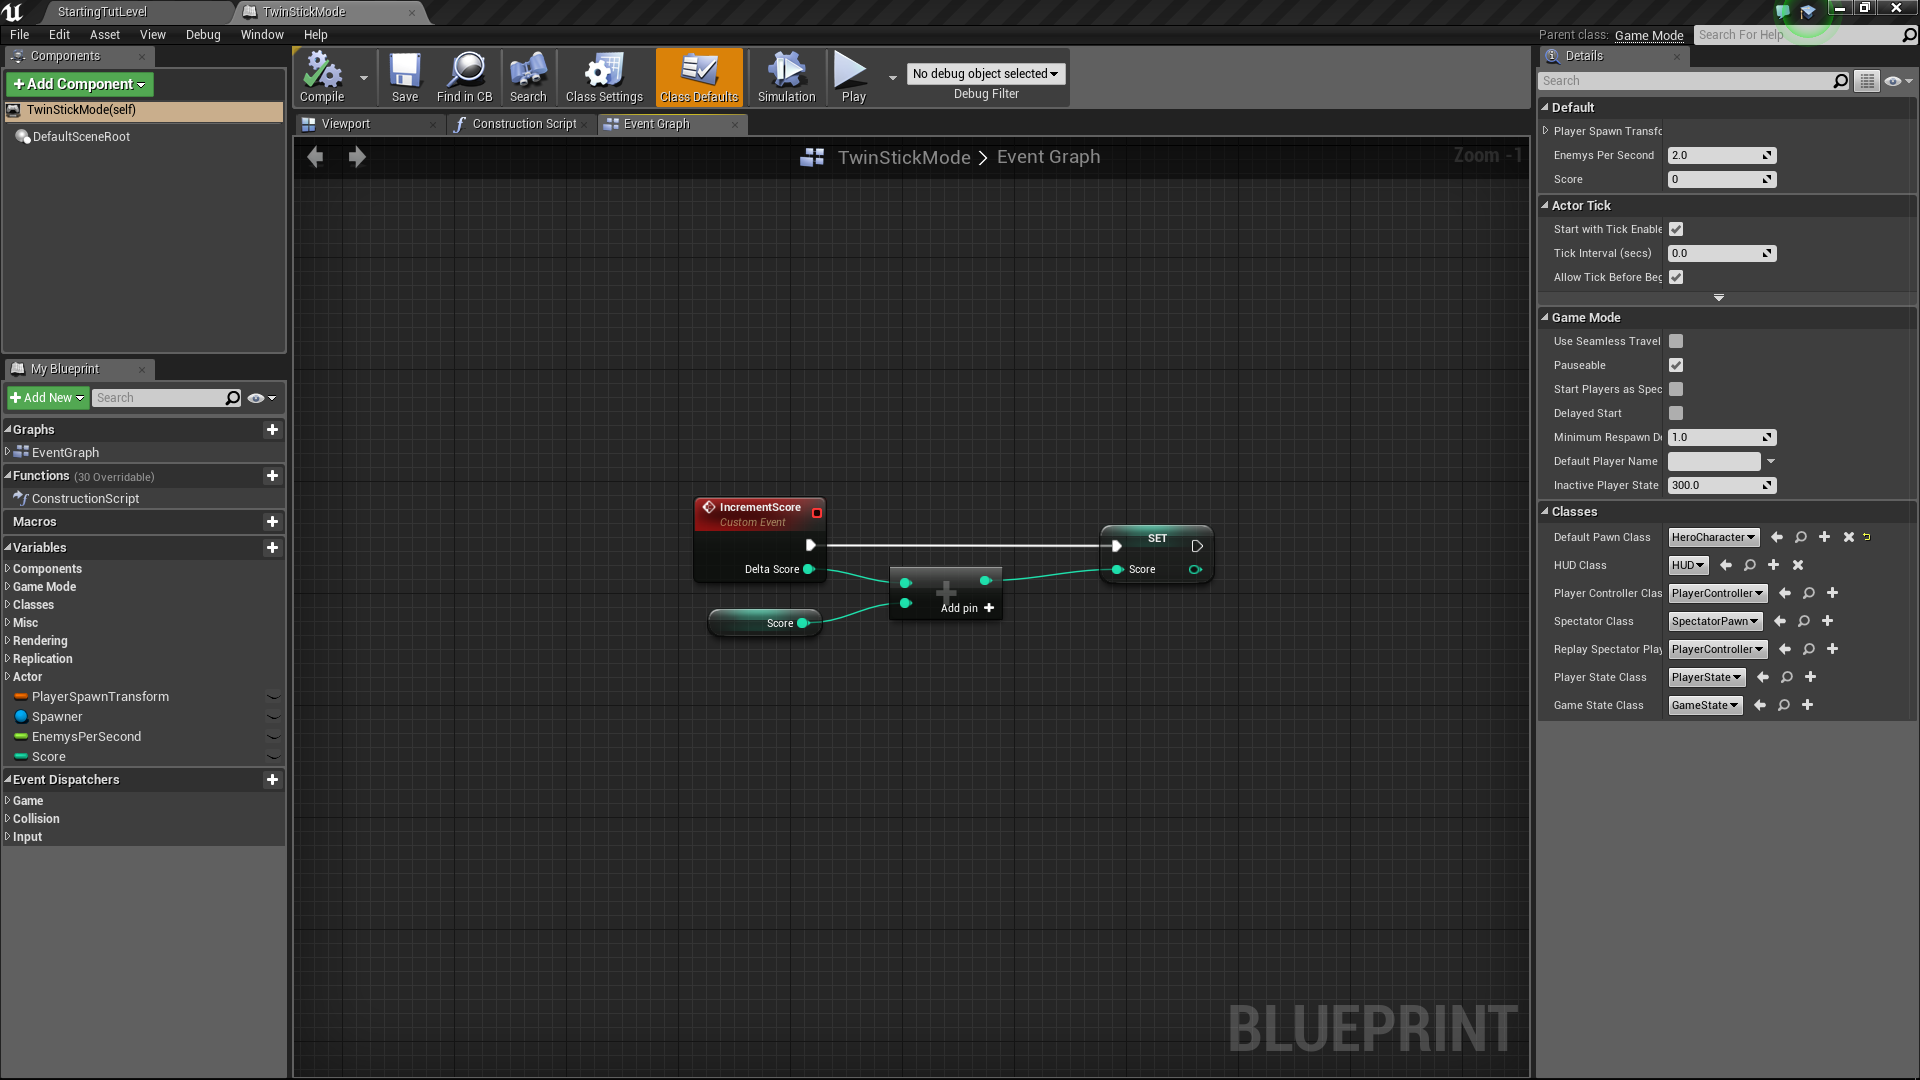Open the Debug menu
Viewport: 1920px width, 1080px height.
[x=203, y=34]
